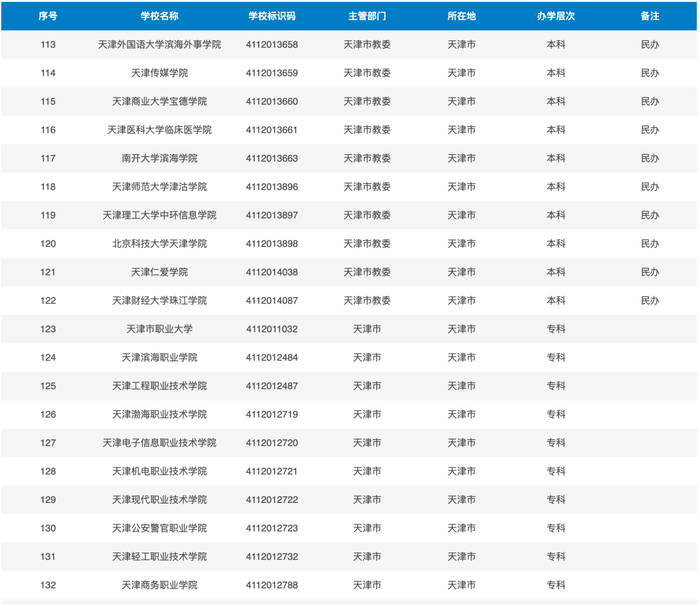
Task: Click the code 4112013660
Action: point(272,102)
